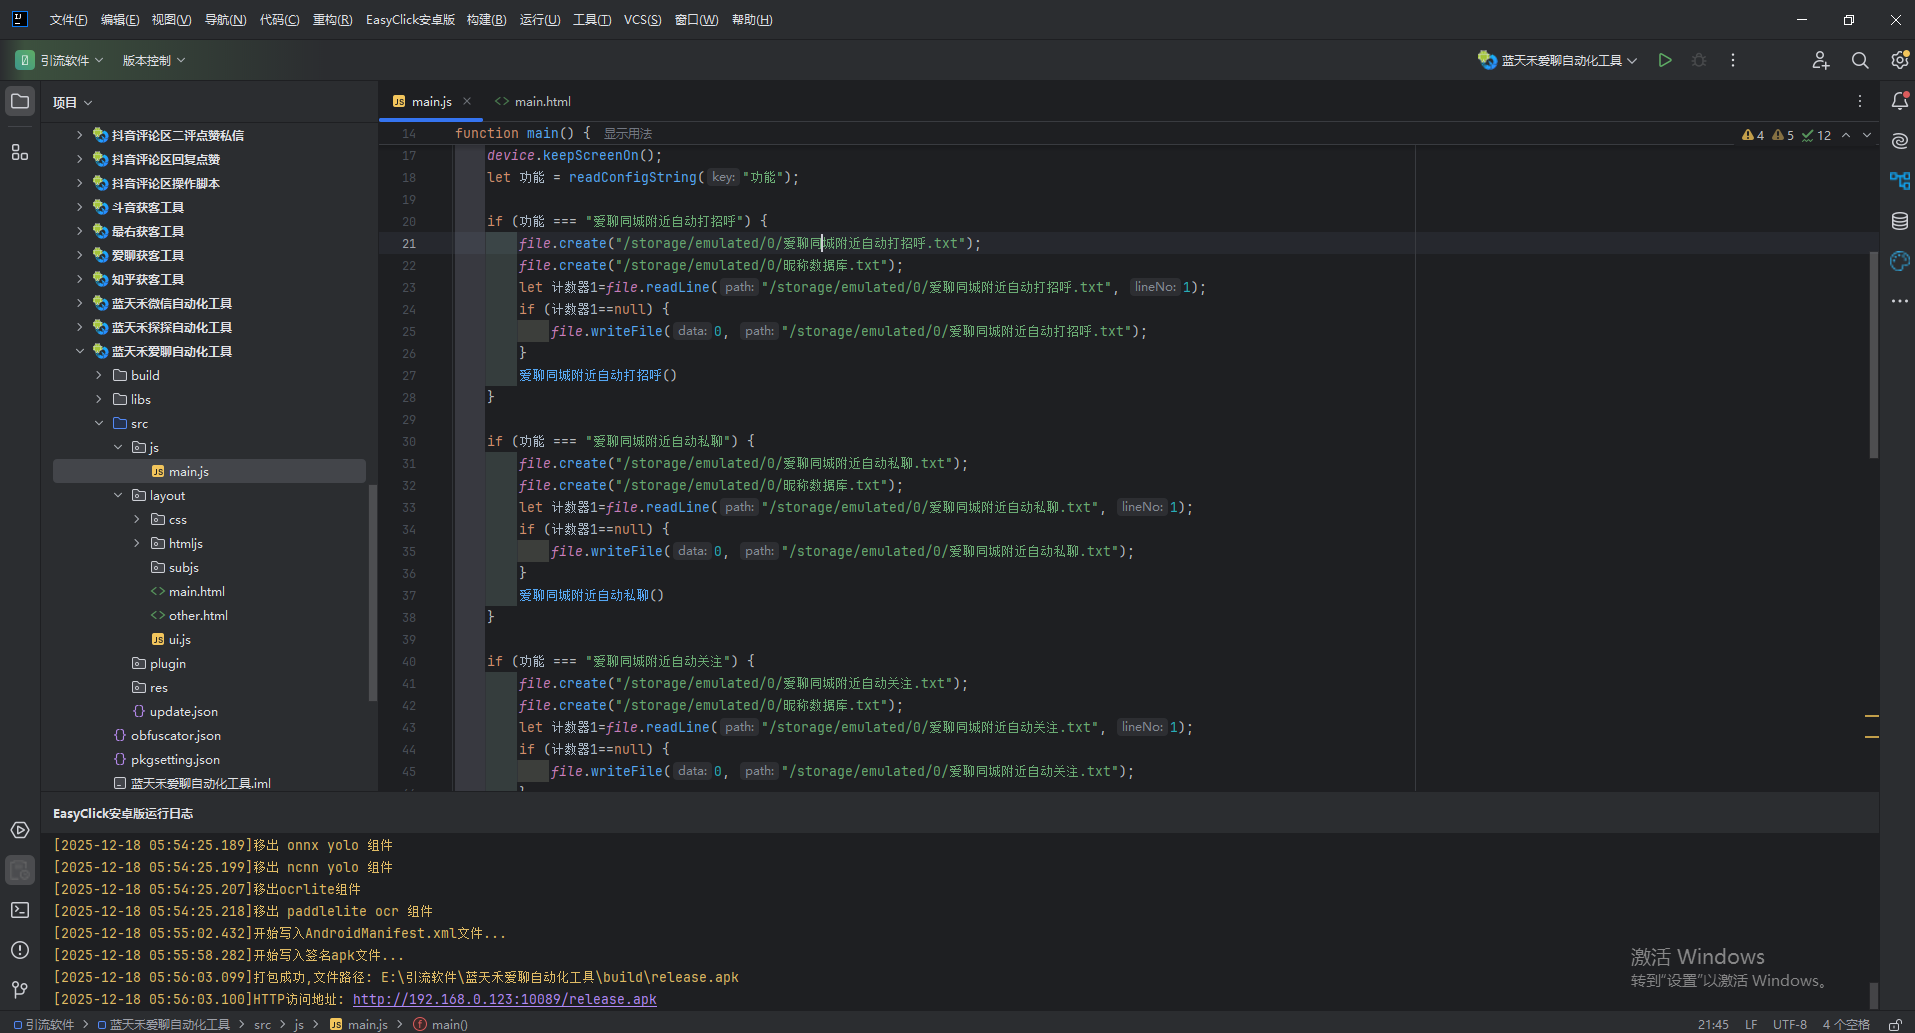Image resolution: width=1915 pixels, height=1033 pixels.
Task: Collapse the layout folder node
Action: (x=118, y=495)
